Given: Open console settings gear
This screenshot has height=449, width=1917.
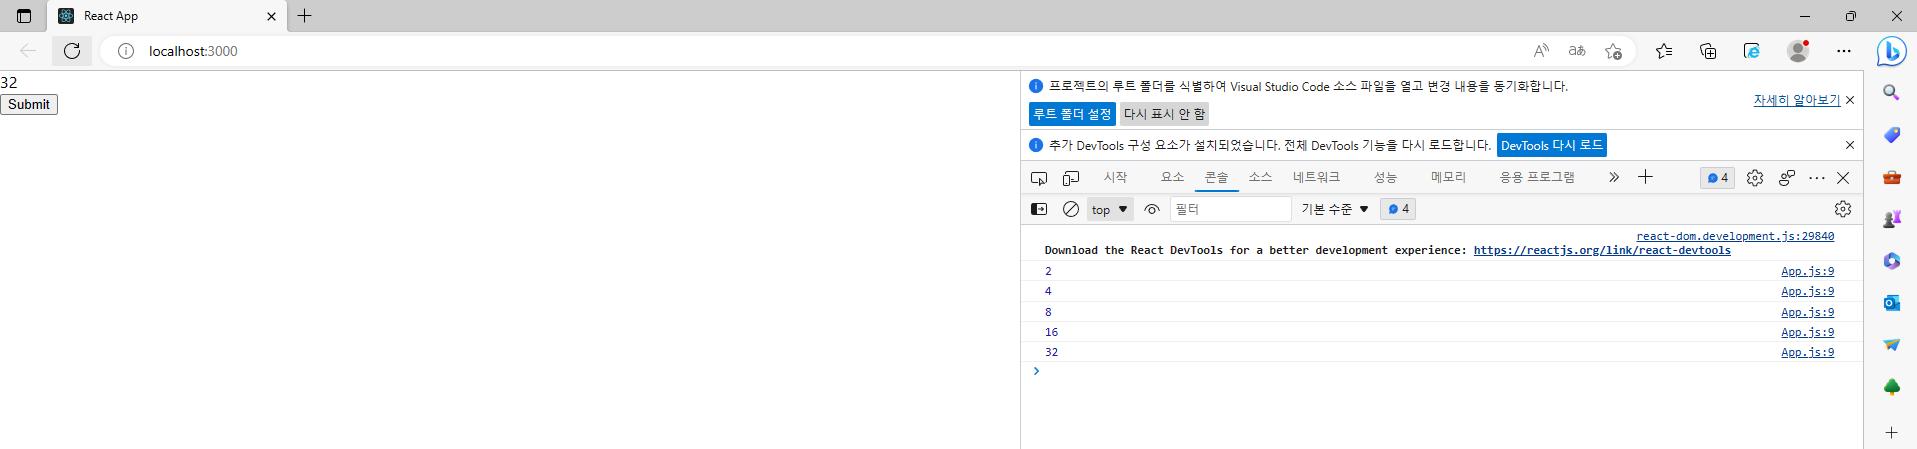Looking at the screenshot, I should (x=1843, y=209).
